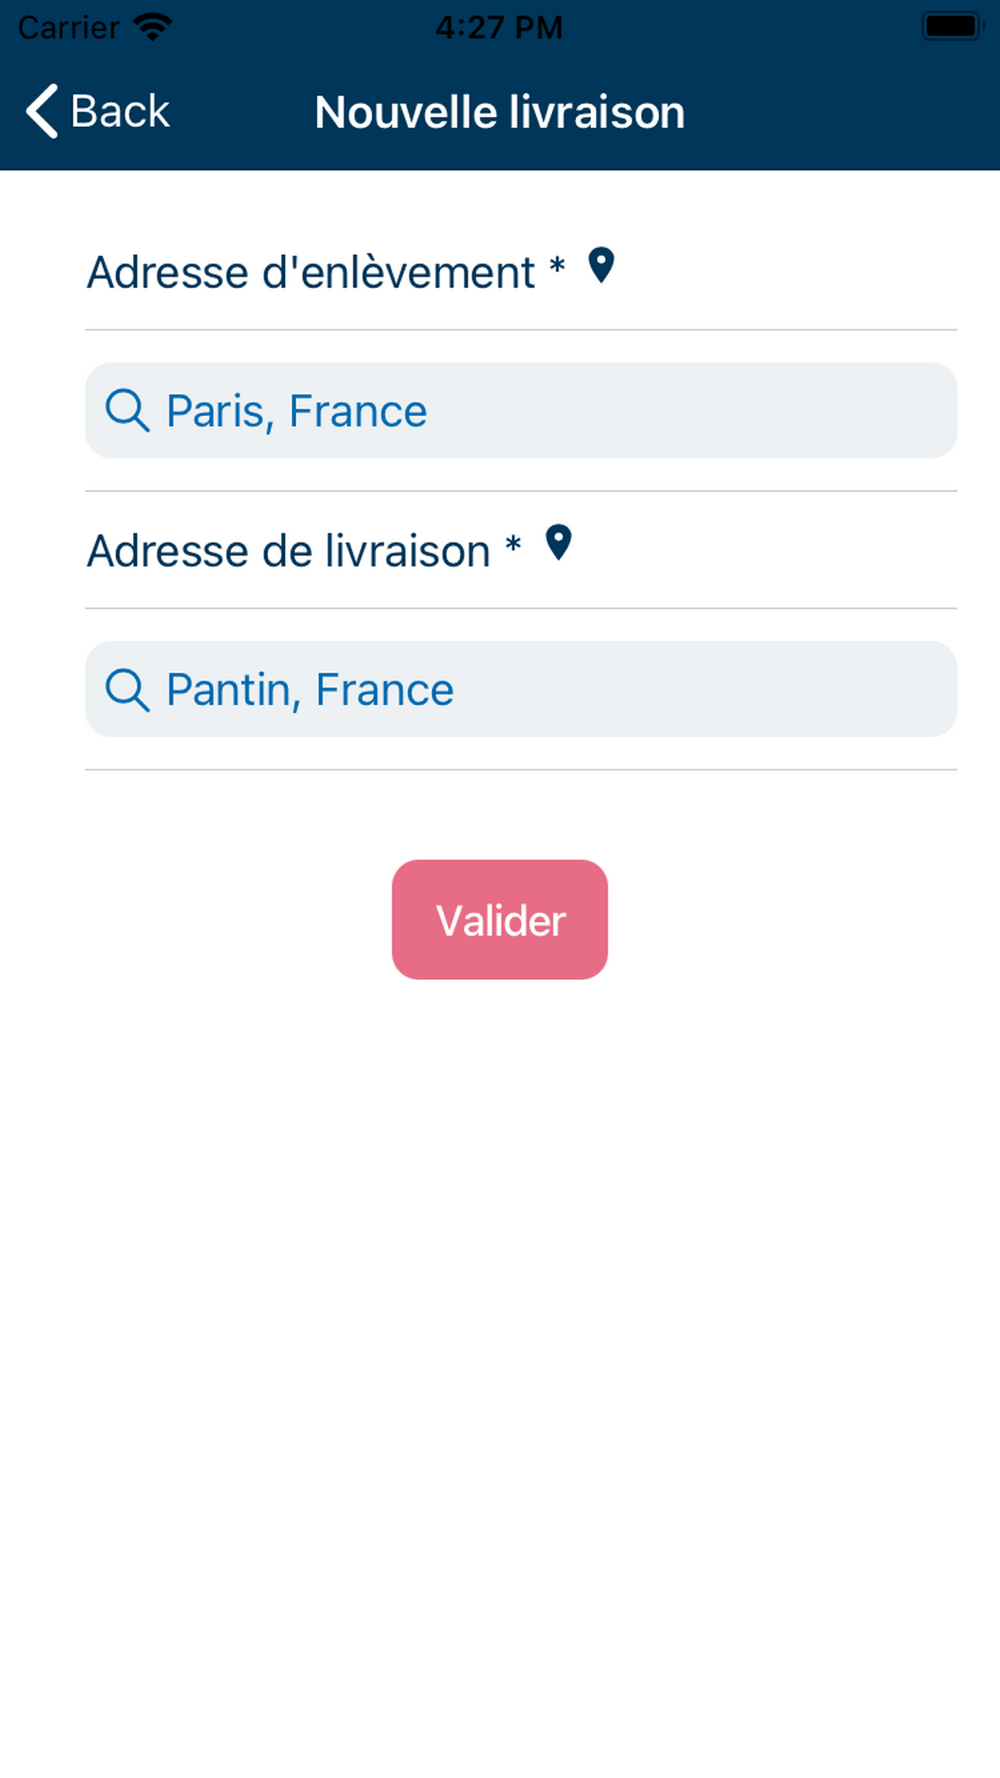Tap the 4:27 PM clock in status bar
The height and width of the screenshot is (1778, 1000).
[499, 27]
